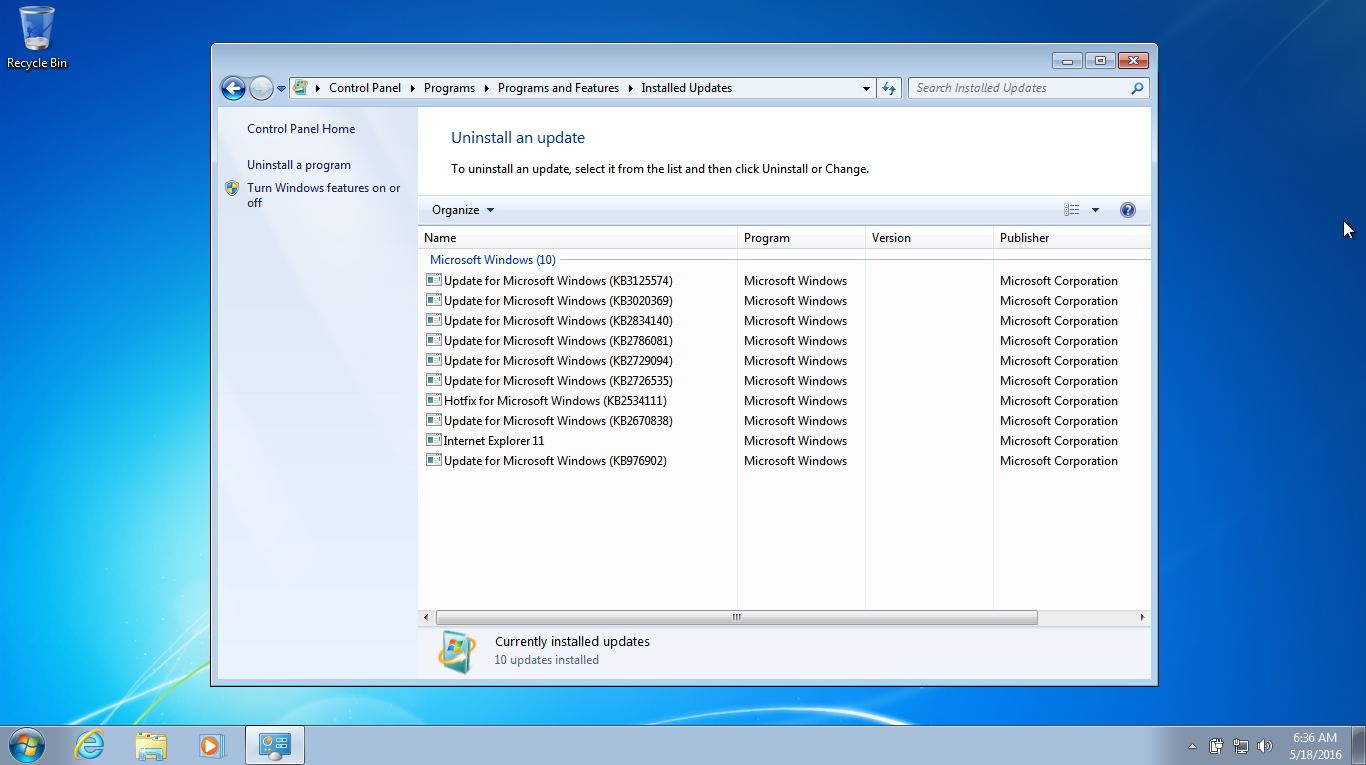Viewport: 1366px width, 765px height.
Task: Open the More view options arrow
Action: (1095, 210)
